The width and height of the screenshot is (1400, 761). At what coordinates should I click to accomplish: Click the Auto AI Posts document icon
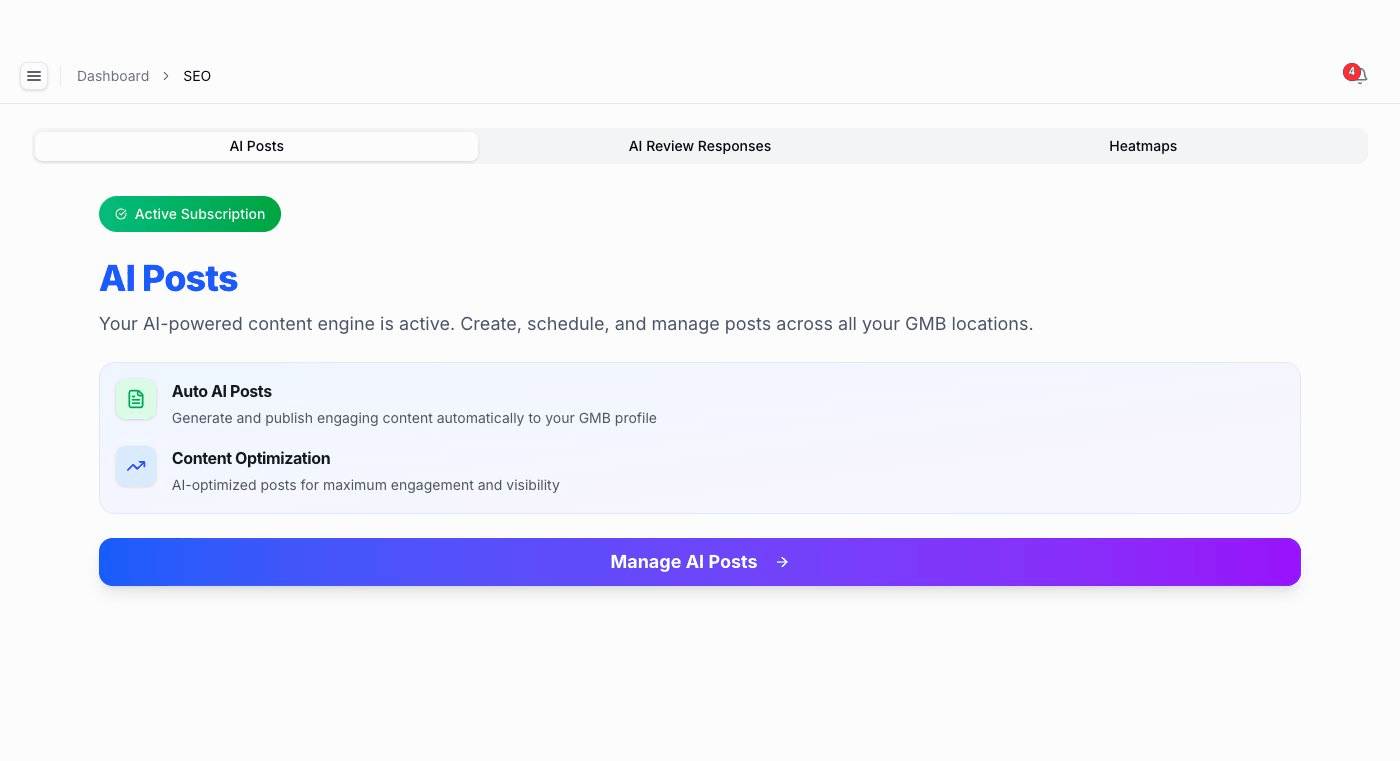136,399
